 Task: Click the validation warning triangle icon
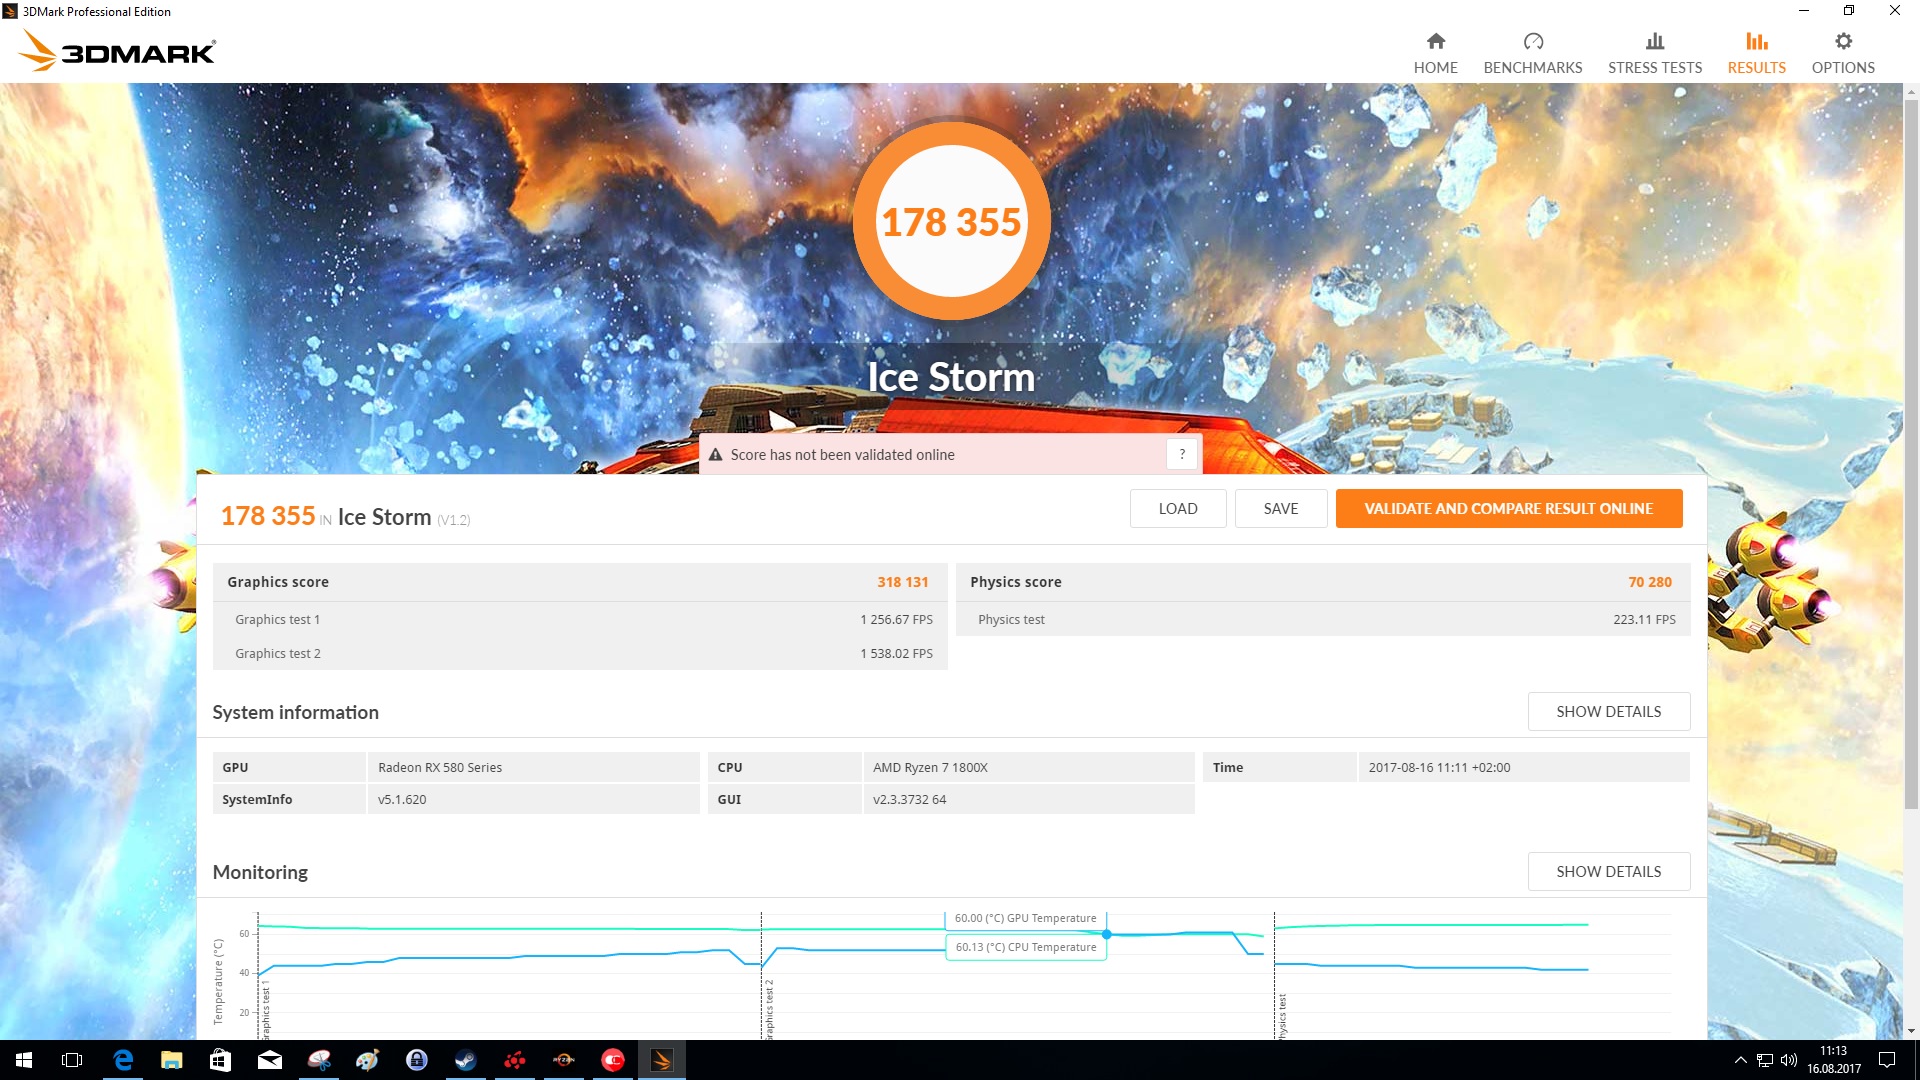(x=715, y=455)
